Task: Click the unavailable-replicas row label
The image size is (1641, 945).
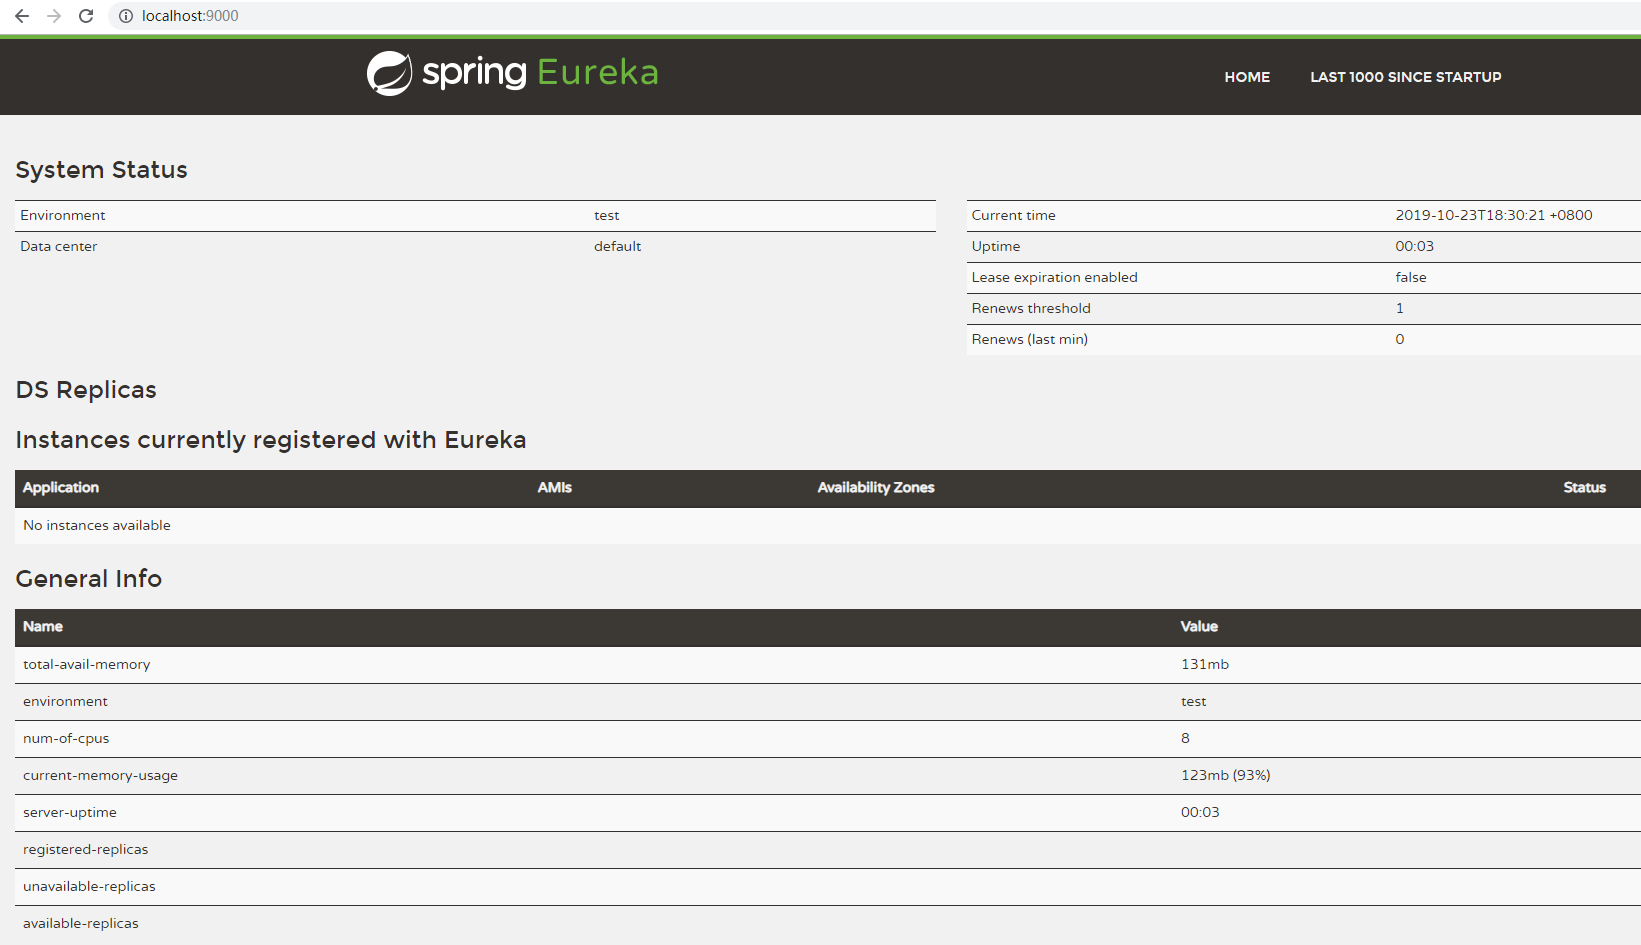Action: pyautogui.click(x=89, y=886)
